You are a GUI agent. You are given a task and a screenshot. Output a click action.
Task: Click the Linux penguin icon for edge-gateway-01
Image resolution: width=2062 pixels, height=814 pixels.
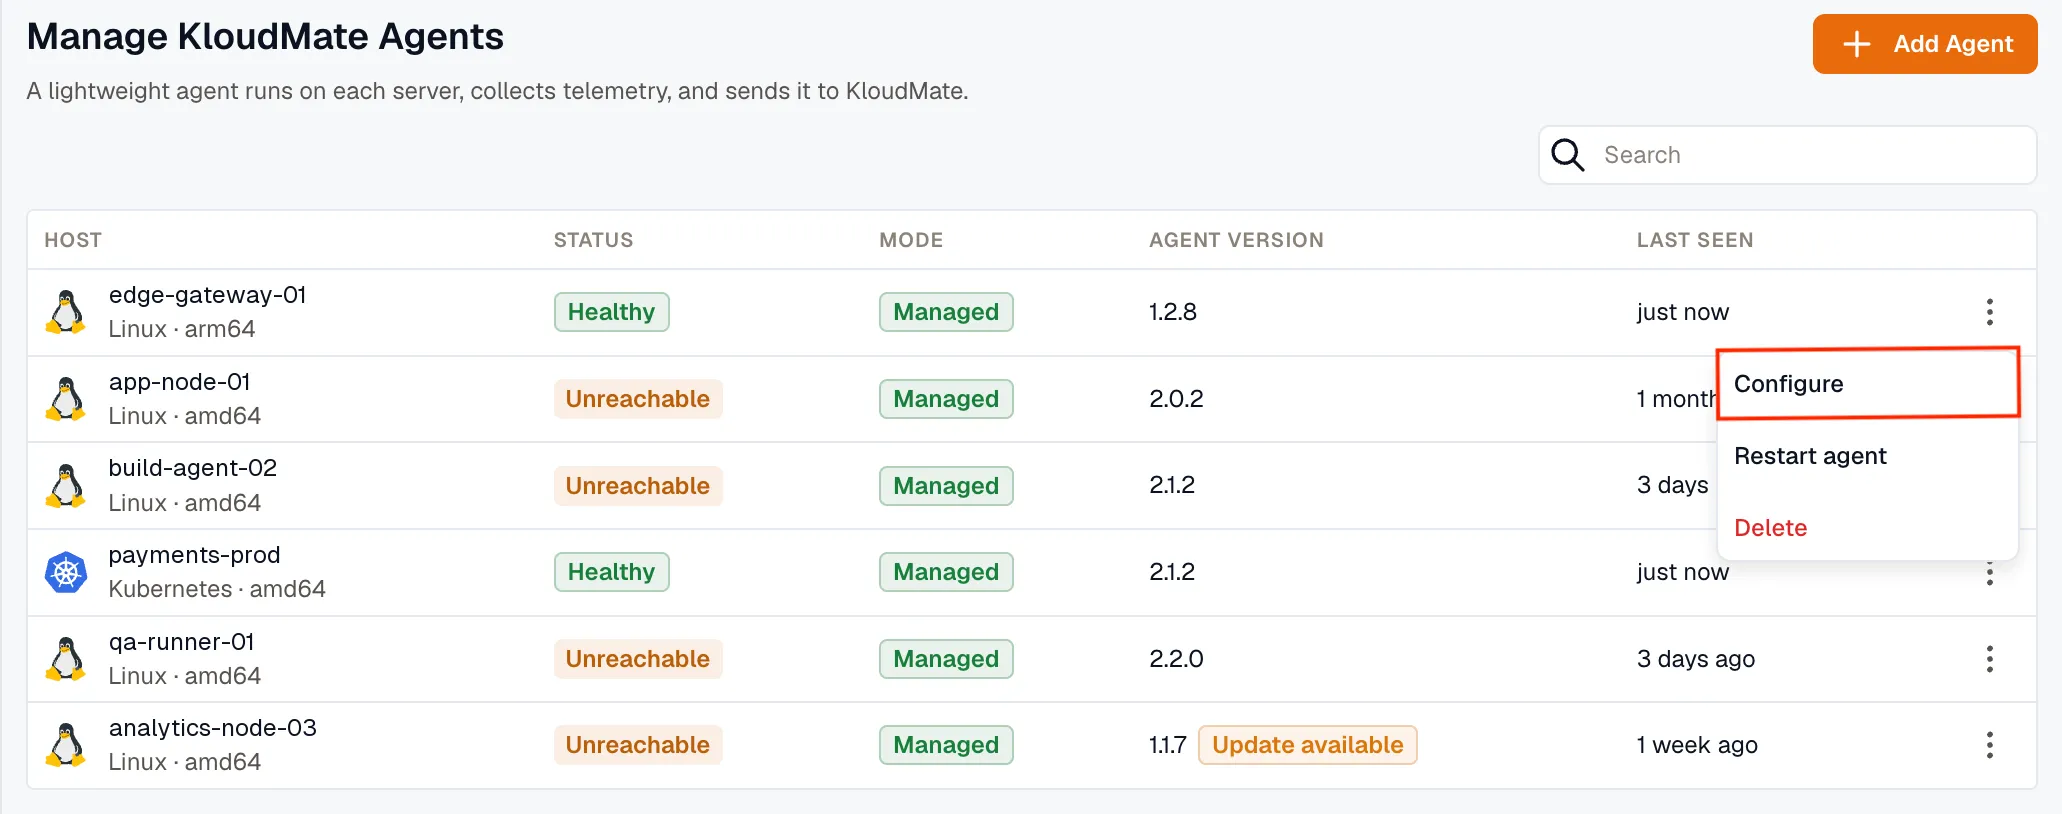coord(66,312)
